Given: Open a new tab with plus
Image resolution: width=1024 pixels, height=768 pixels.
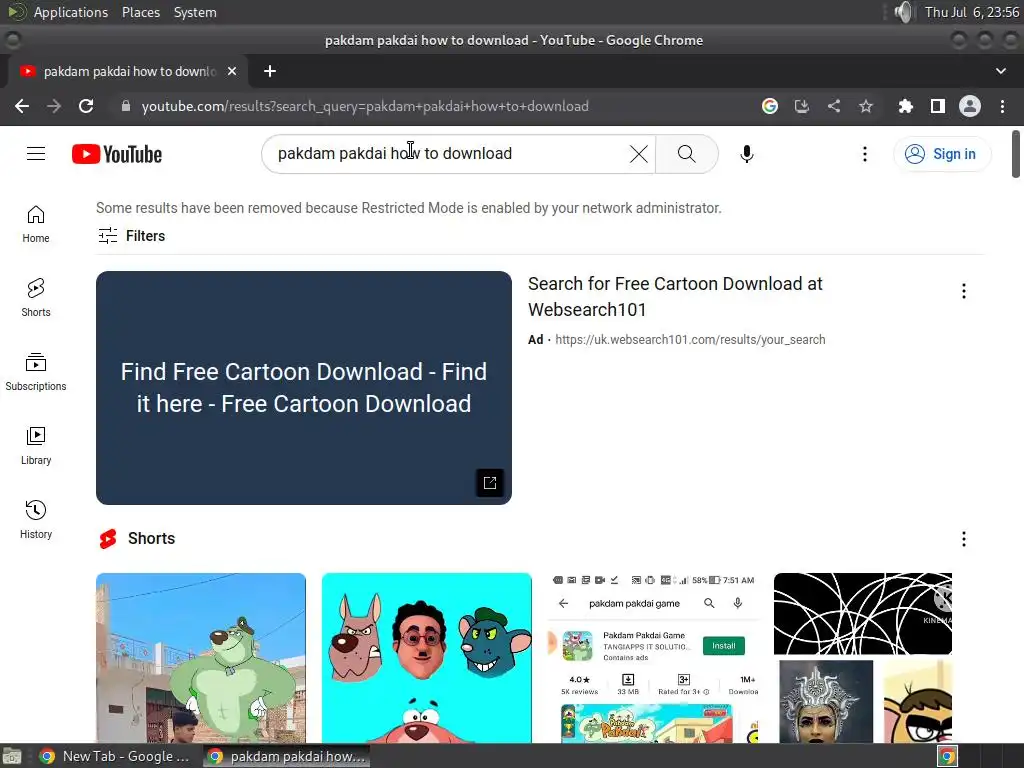Looking at the screenshot, I should coord(270,71).
